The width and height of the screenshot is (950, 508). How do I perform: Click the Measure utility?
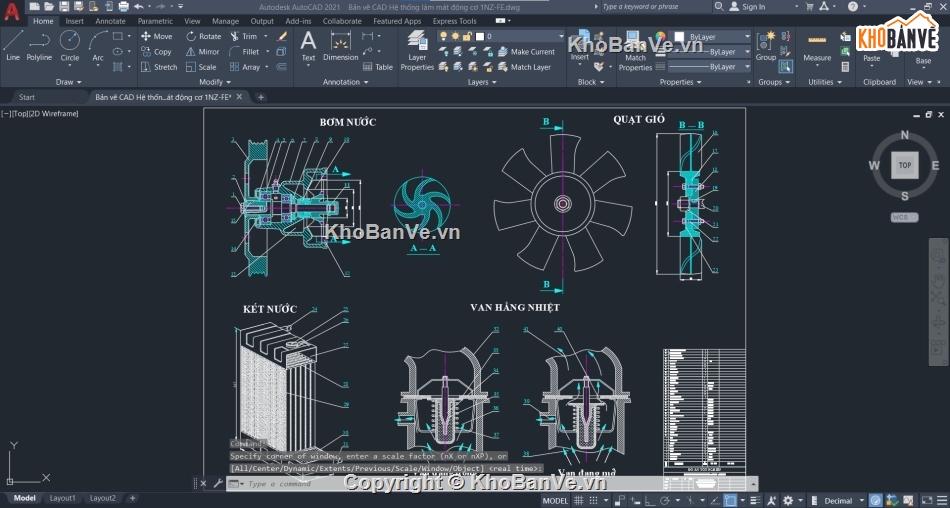pyautogui.click(x=817, y=47)
